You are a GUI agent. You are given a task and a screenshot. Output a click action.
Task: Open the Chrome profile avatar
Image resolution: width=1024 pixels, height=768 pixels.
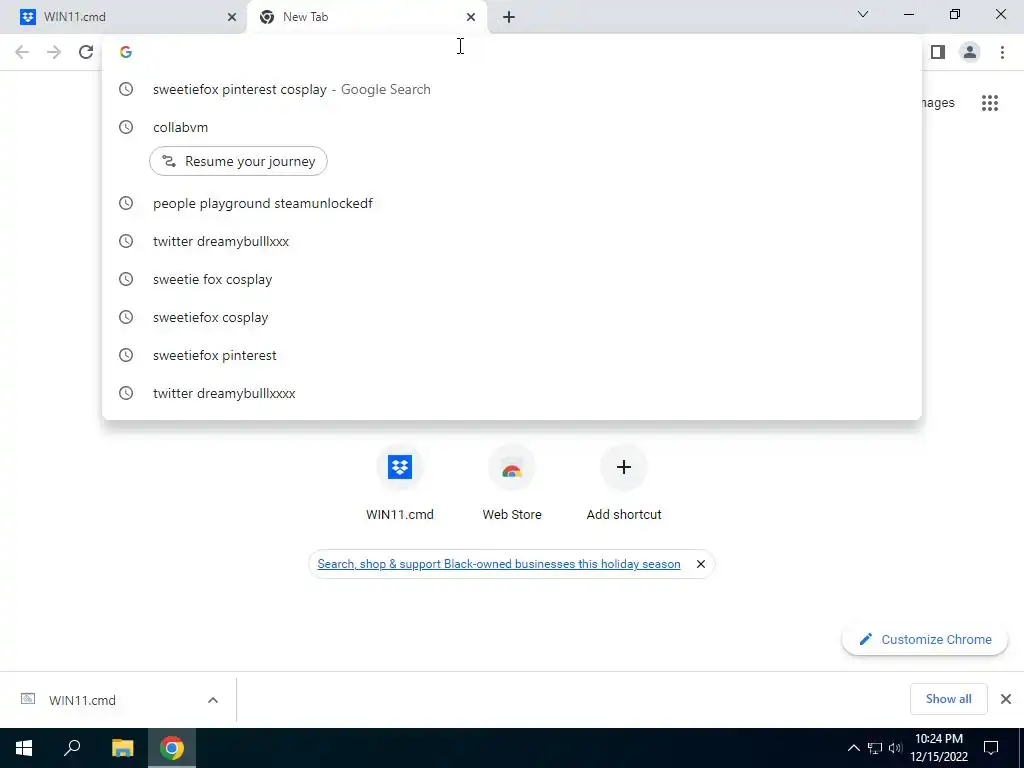pos(970,52)
